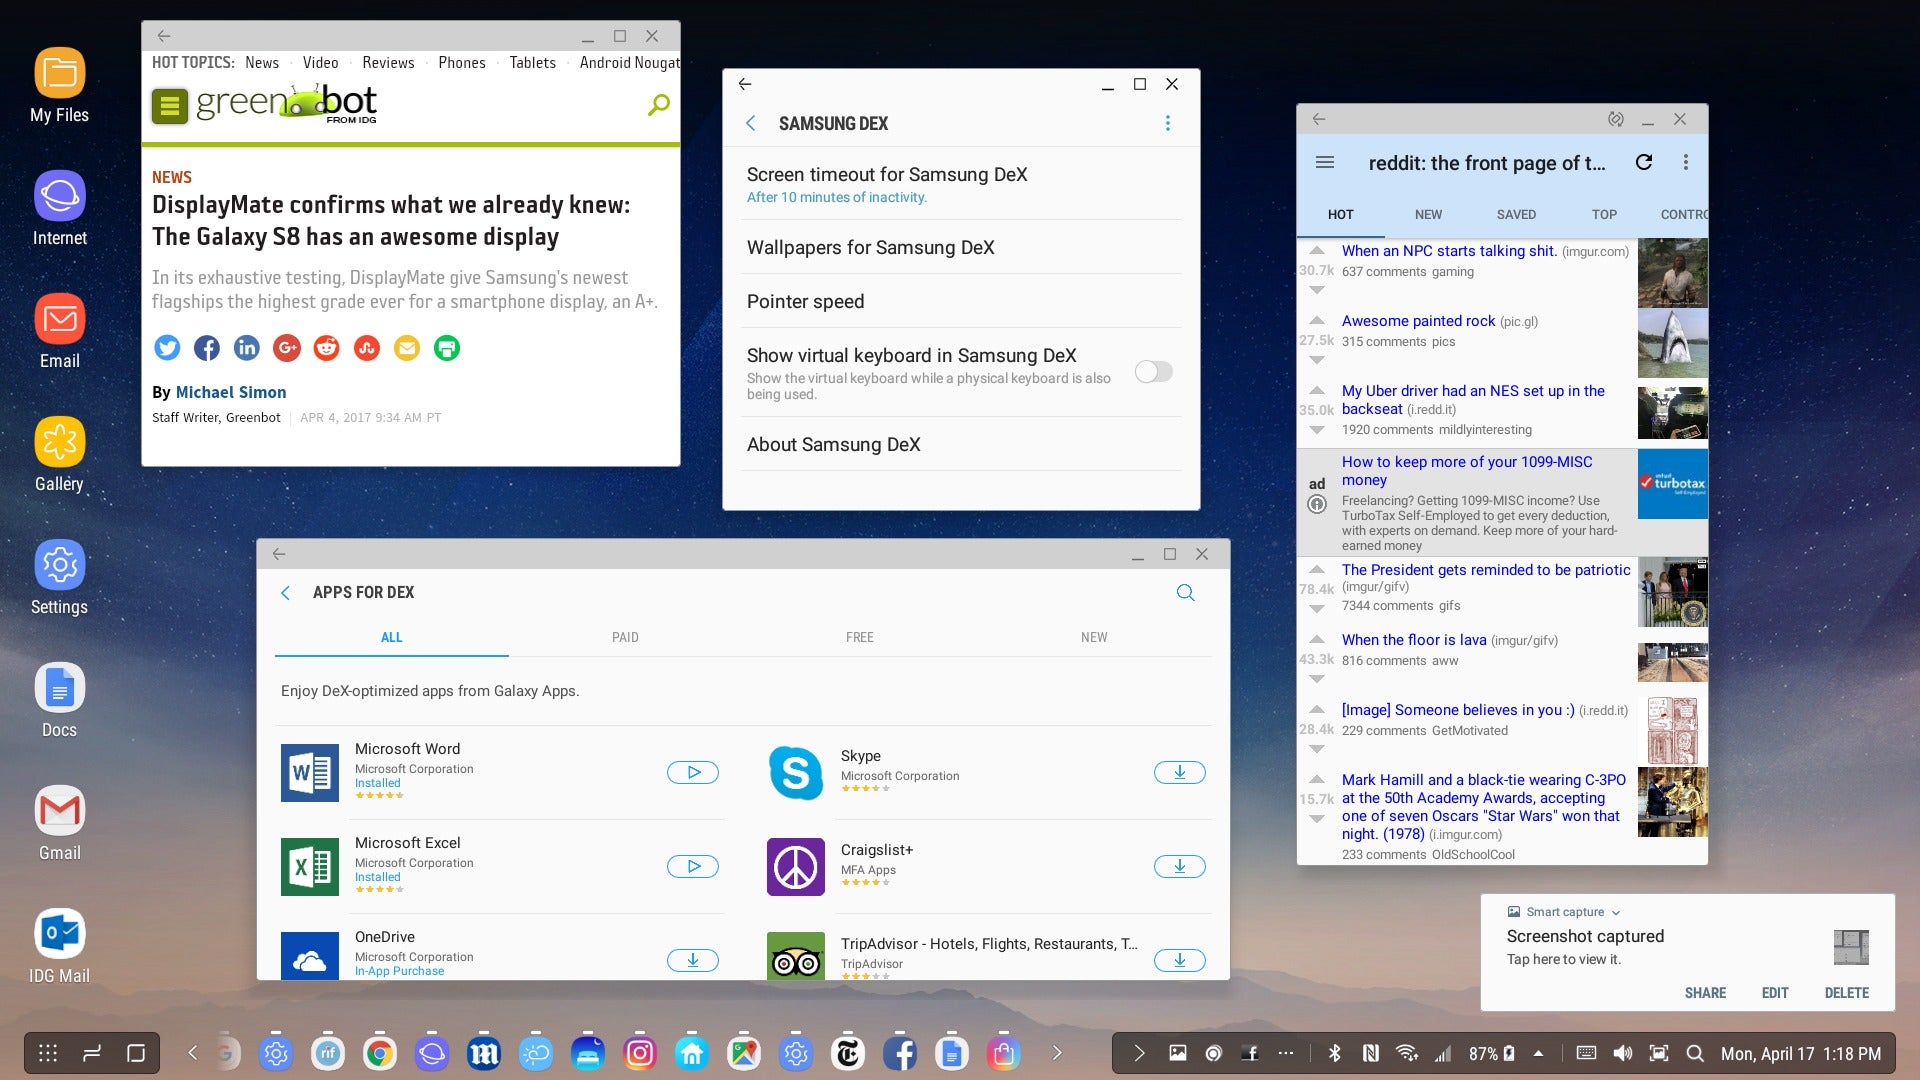Switch to HOT tab on Reddit
Viewport: 1920px width, 1080px height.
click(x=1341, y=214)
